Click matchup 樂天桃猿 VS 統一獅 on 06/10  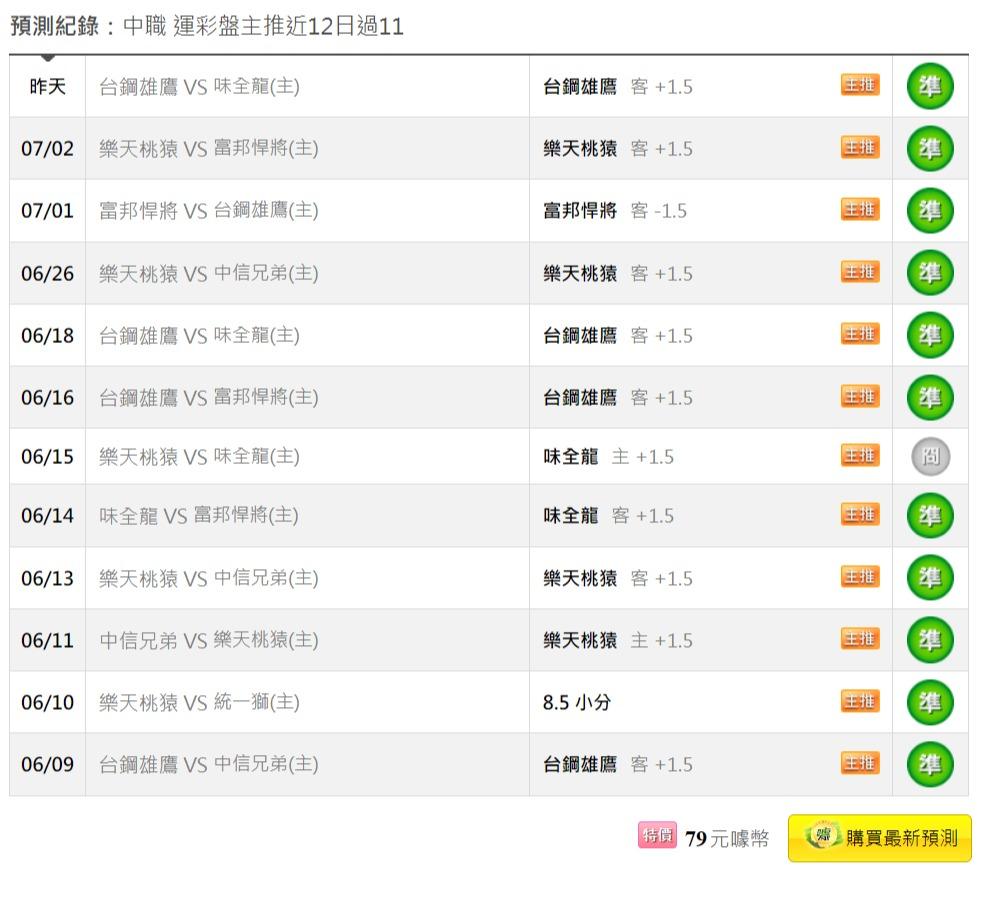pyautogui.click(x=200, y=702)
